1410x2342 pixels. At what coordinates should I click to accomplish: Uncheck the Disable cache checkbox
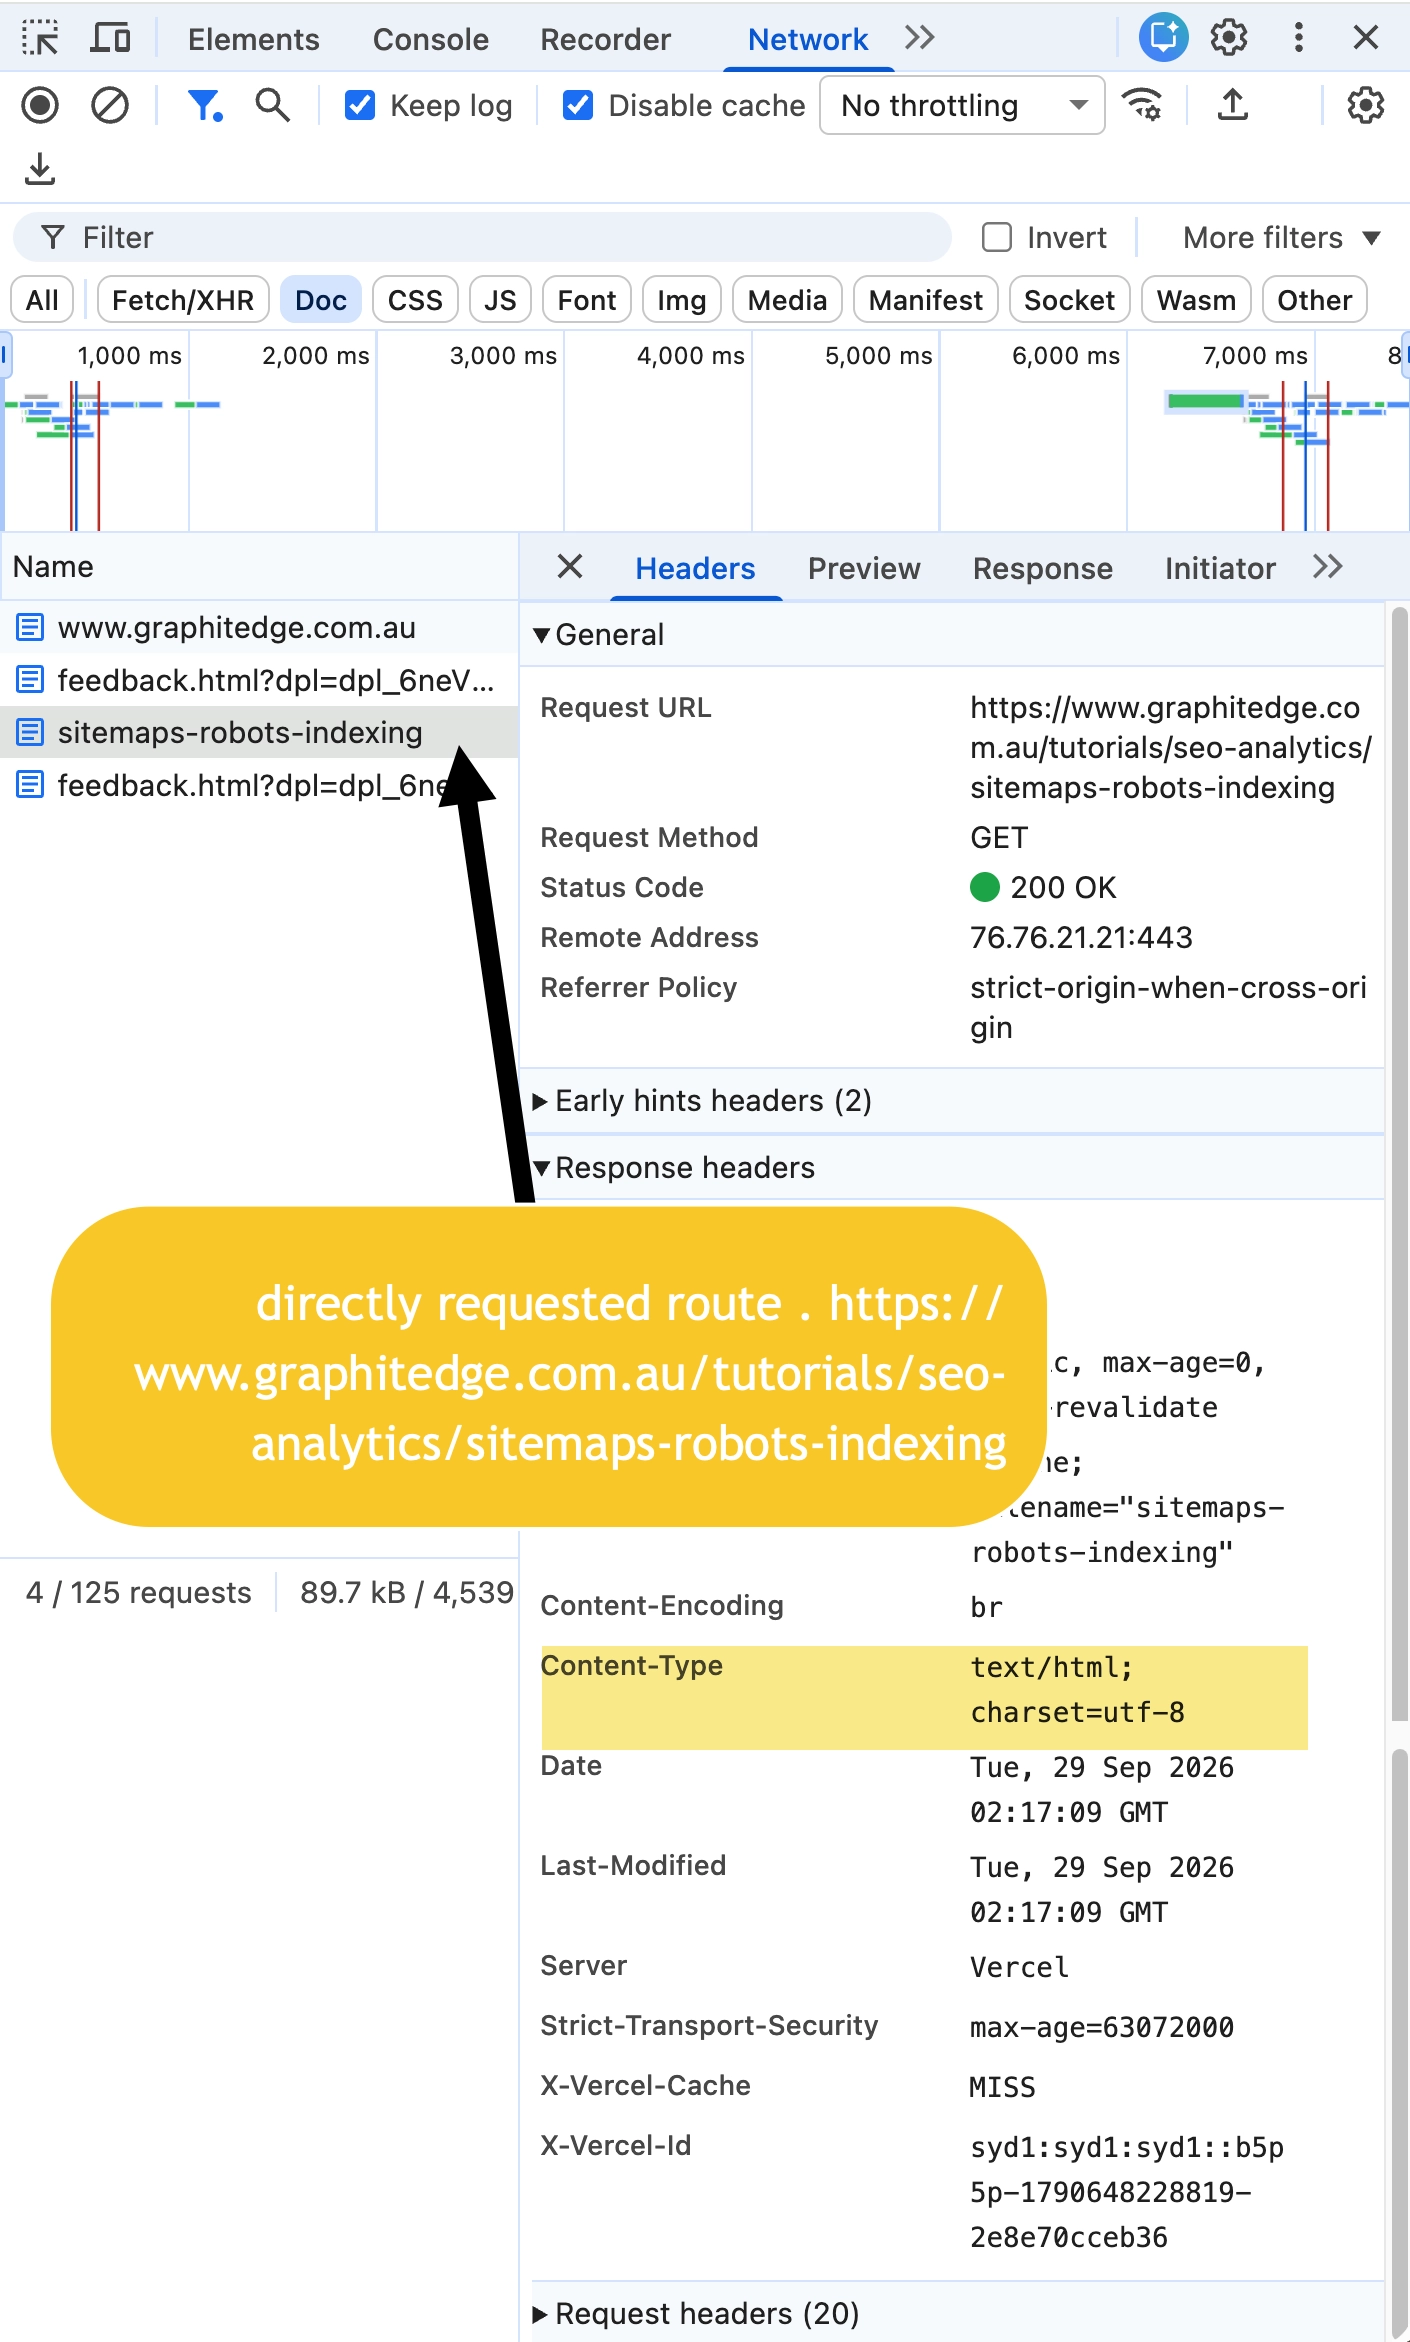(578, 105)
